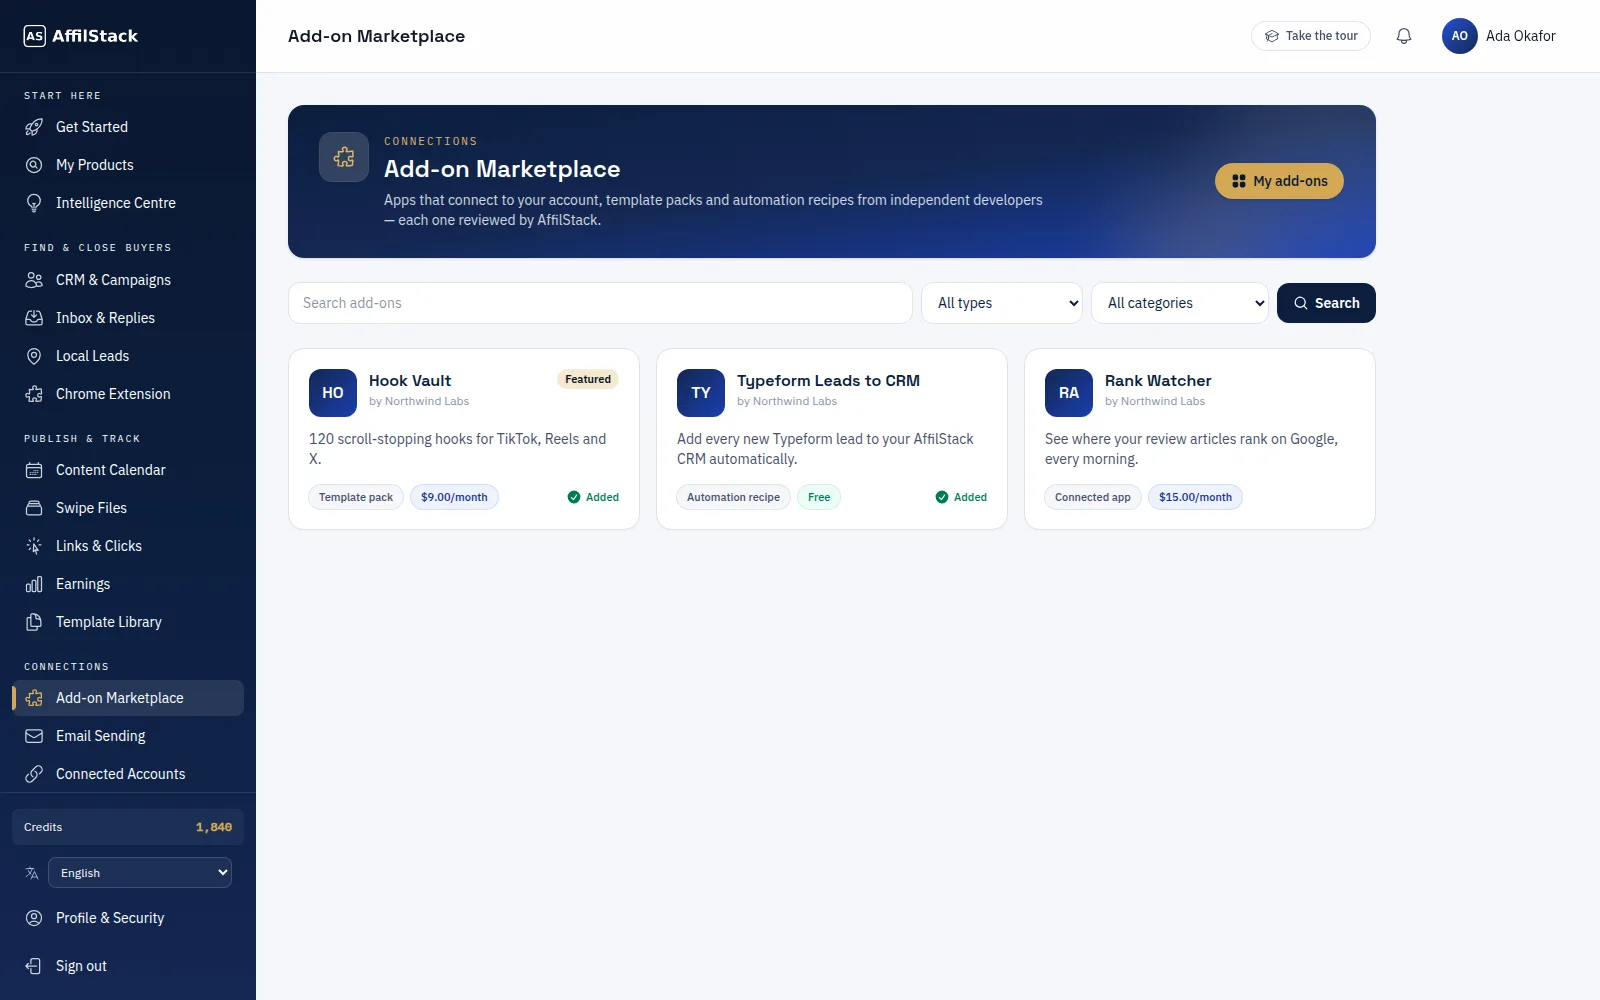This screenshot has width=1600, height=1000.
Task: Click the Connected Accounts link icon
Action: 34,774
